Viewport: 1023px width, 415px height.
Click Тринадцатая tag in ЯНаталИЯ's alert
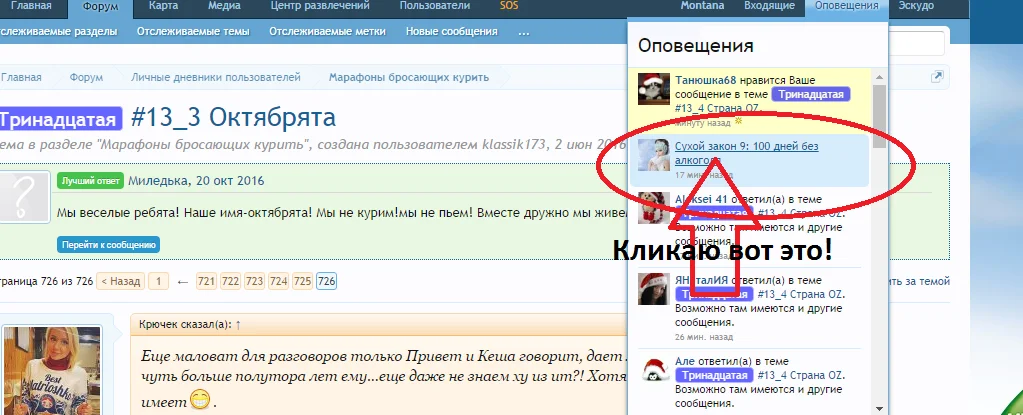click(x=714, y=294)
